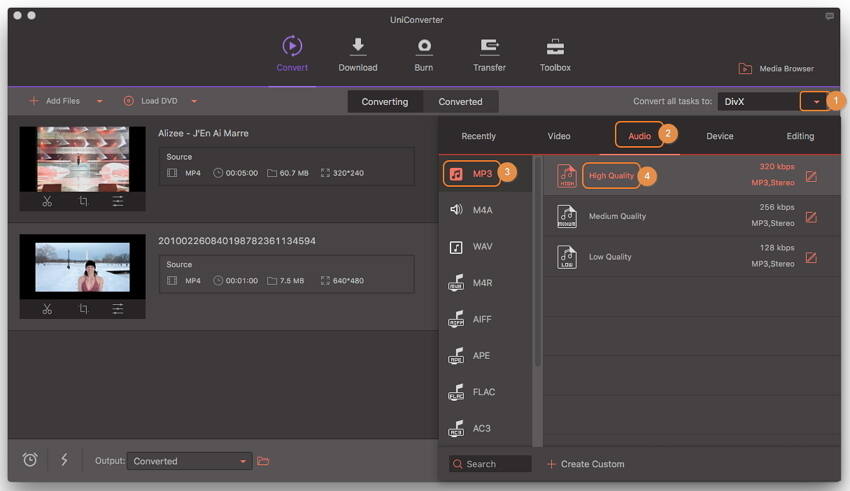Click the Alizee - J'En Ai Marre title
850x491 pixels.
(203, 133)
